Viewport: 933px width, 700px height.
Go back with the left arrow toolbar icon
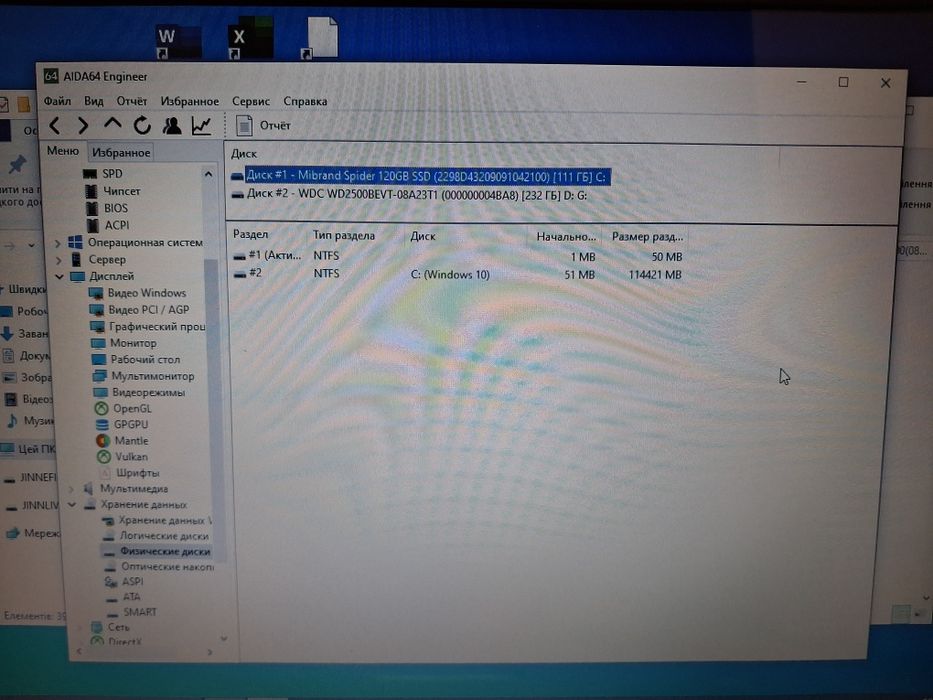click(55, 126)
